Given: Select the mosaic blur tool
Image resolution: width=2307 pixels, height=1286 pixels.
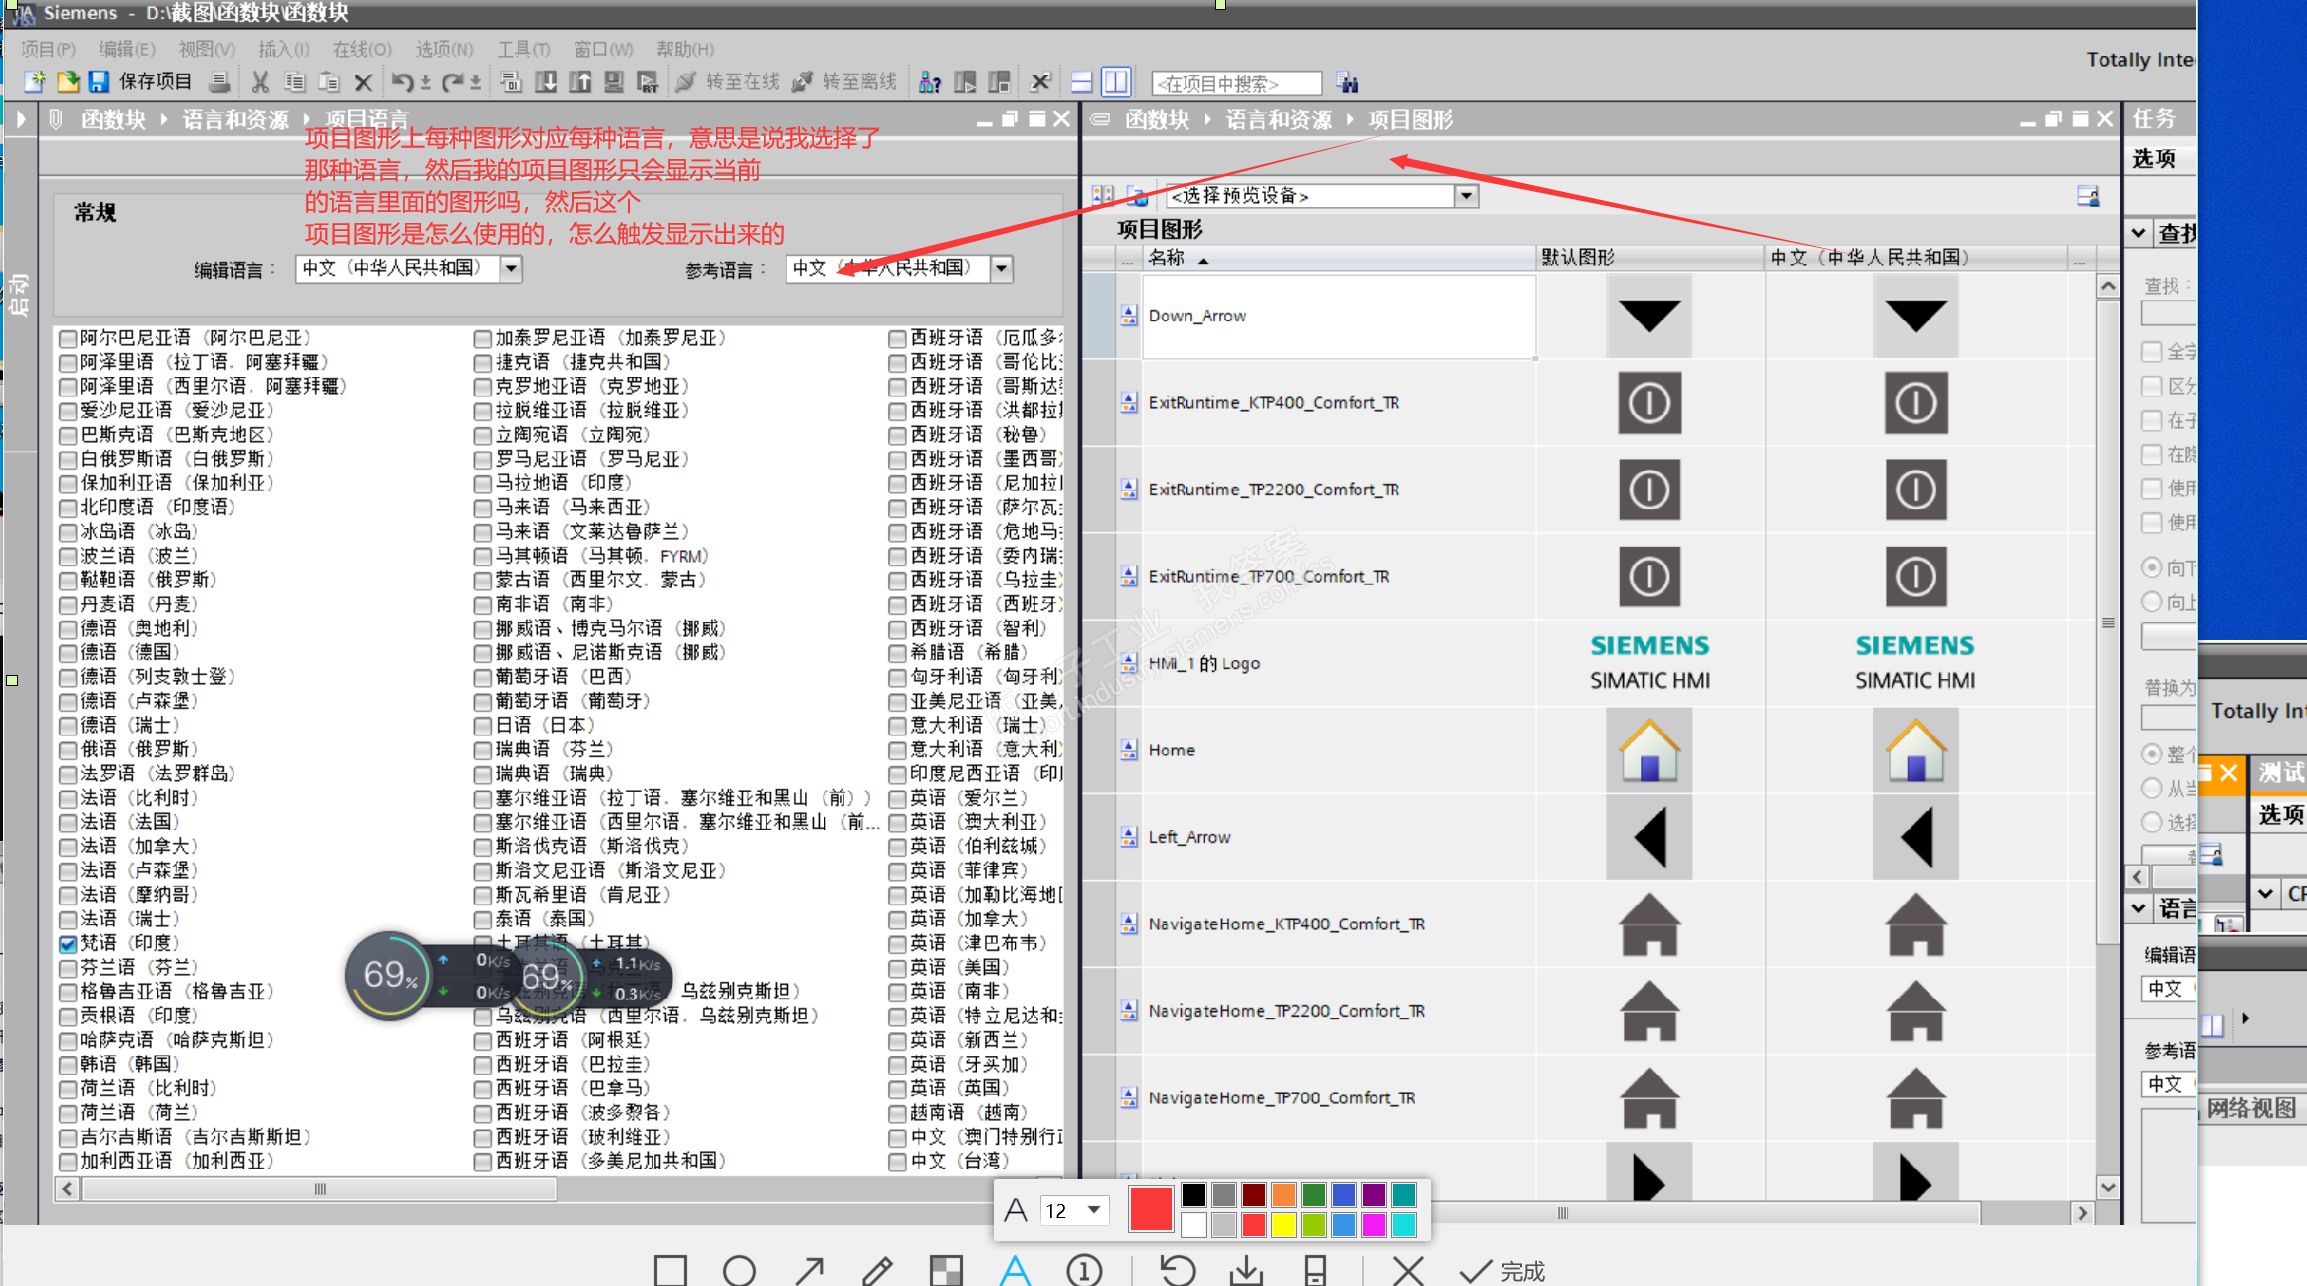Looking at the screenshot, I should tap(945, 1270).
